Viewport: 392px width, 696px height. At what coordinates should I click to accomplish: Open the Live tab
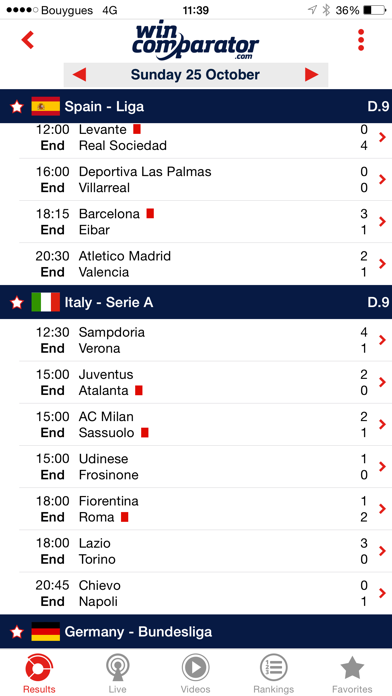(118, 674)
